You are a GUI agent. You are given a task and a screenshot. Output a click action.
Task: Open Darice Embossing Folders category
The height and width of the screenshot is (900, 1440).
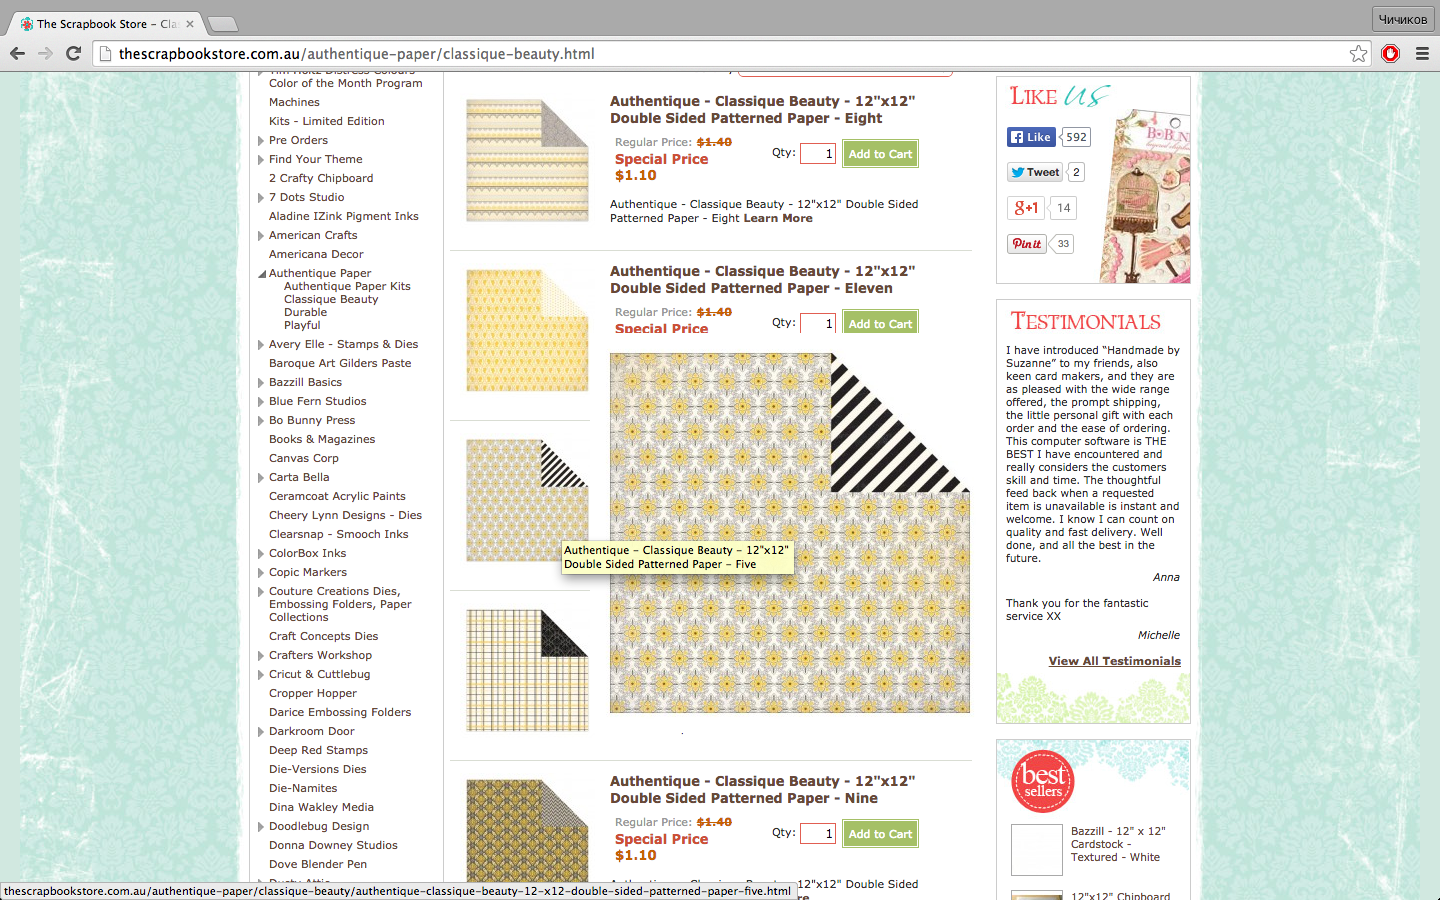[x=340, y=712]
